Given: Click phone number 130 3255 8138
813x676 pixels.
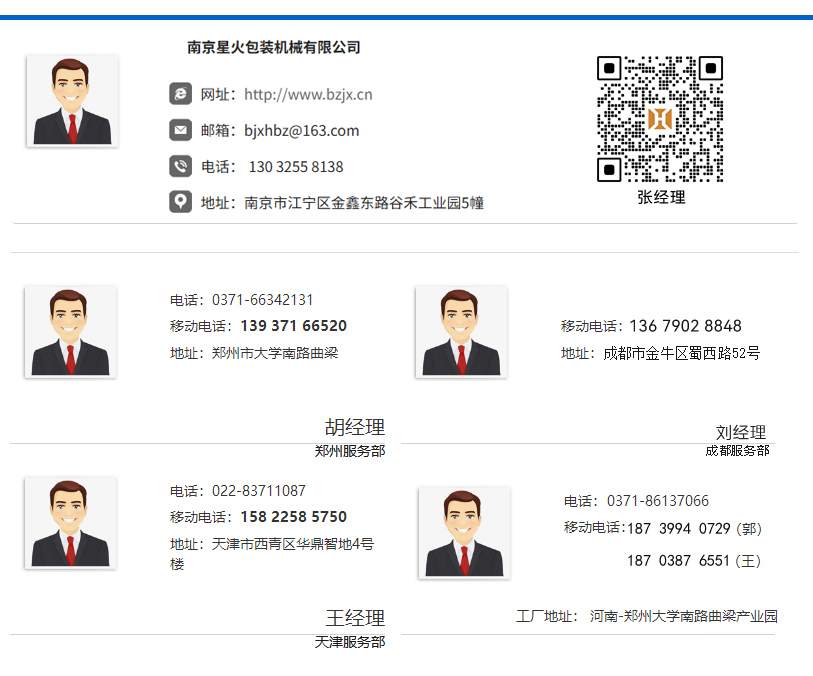Looking at the screenshot, I should pyautogui.click(x=296, y=167).
